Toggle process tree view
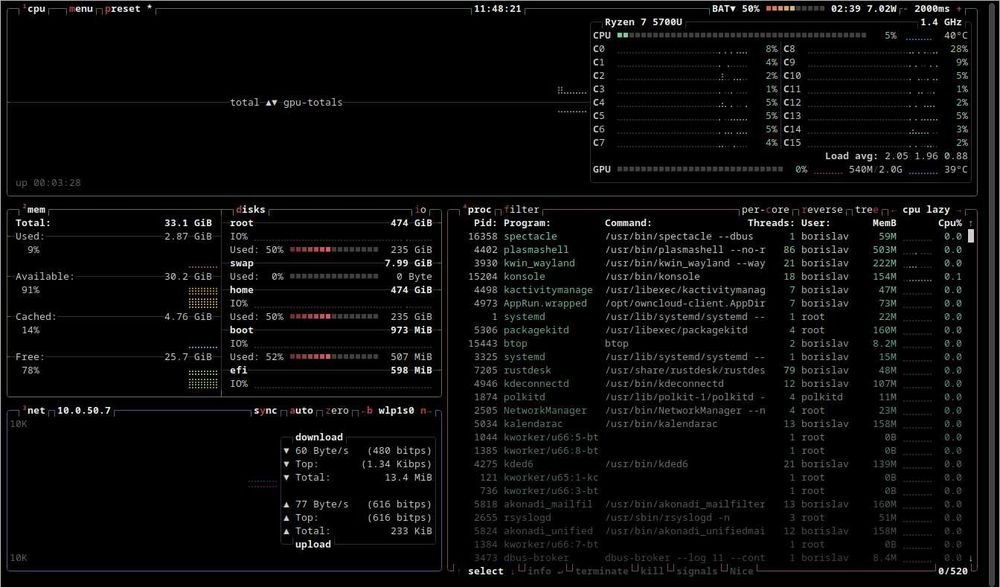Image resolution: width=1000 pixels, height=587 pixels. 867,209
